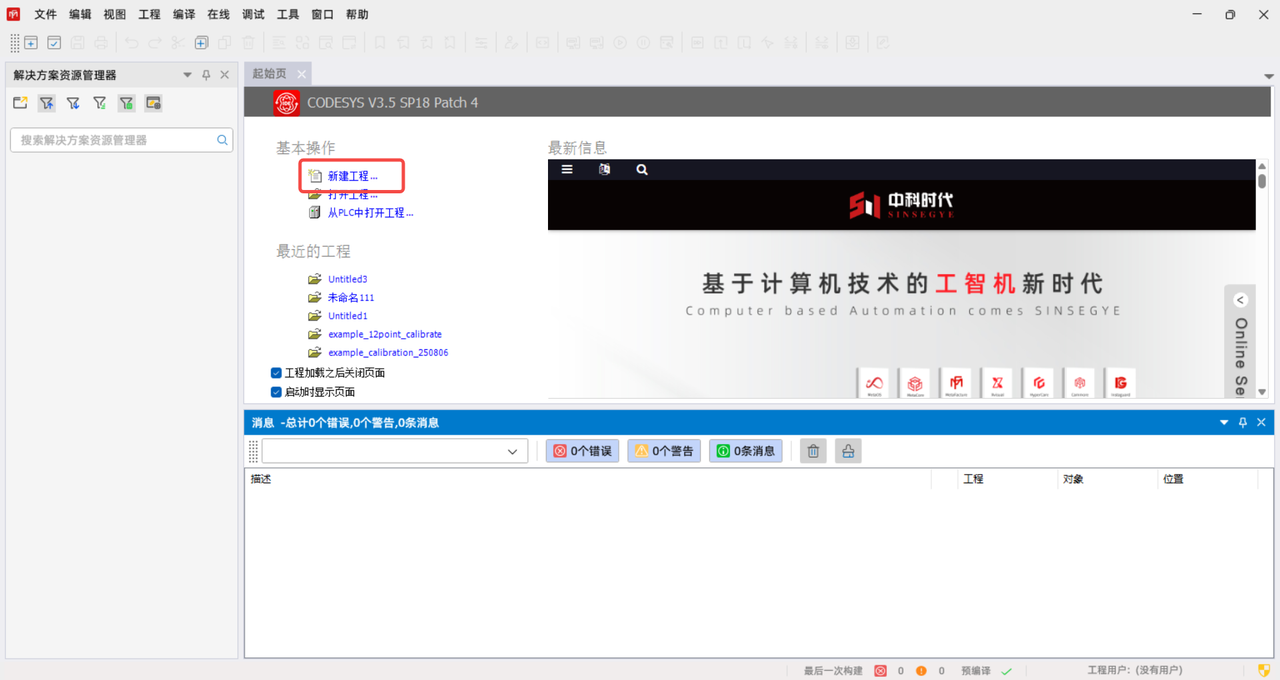The image size is (1280, 680).
Task: Click the solution explorer search field
Action: [x=121, y=140]
